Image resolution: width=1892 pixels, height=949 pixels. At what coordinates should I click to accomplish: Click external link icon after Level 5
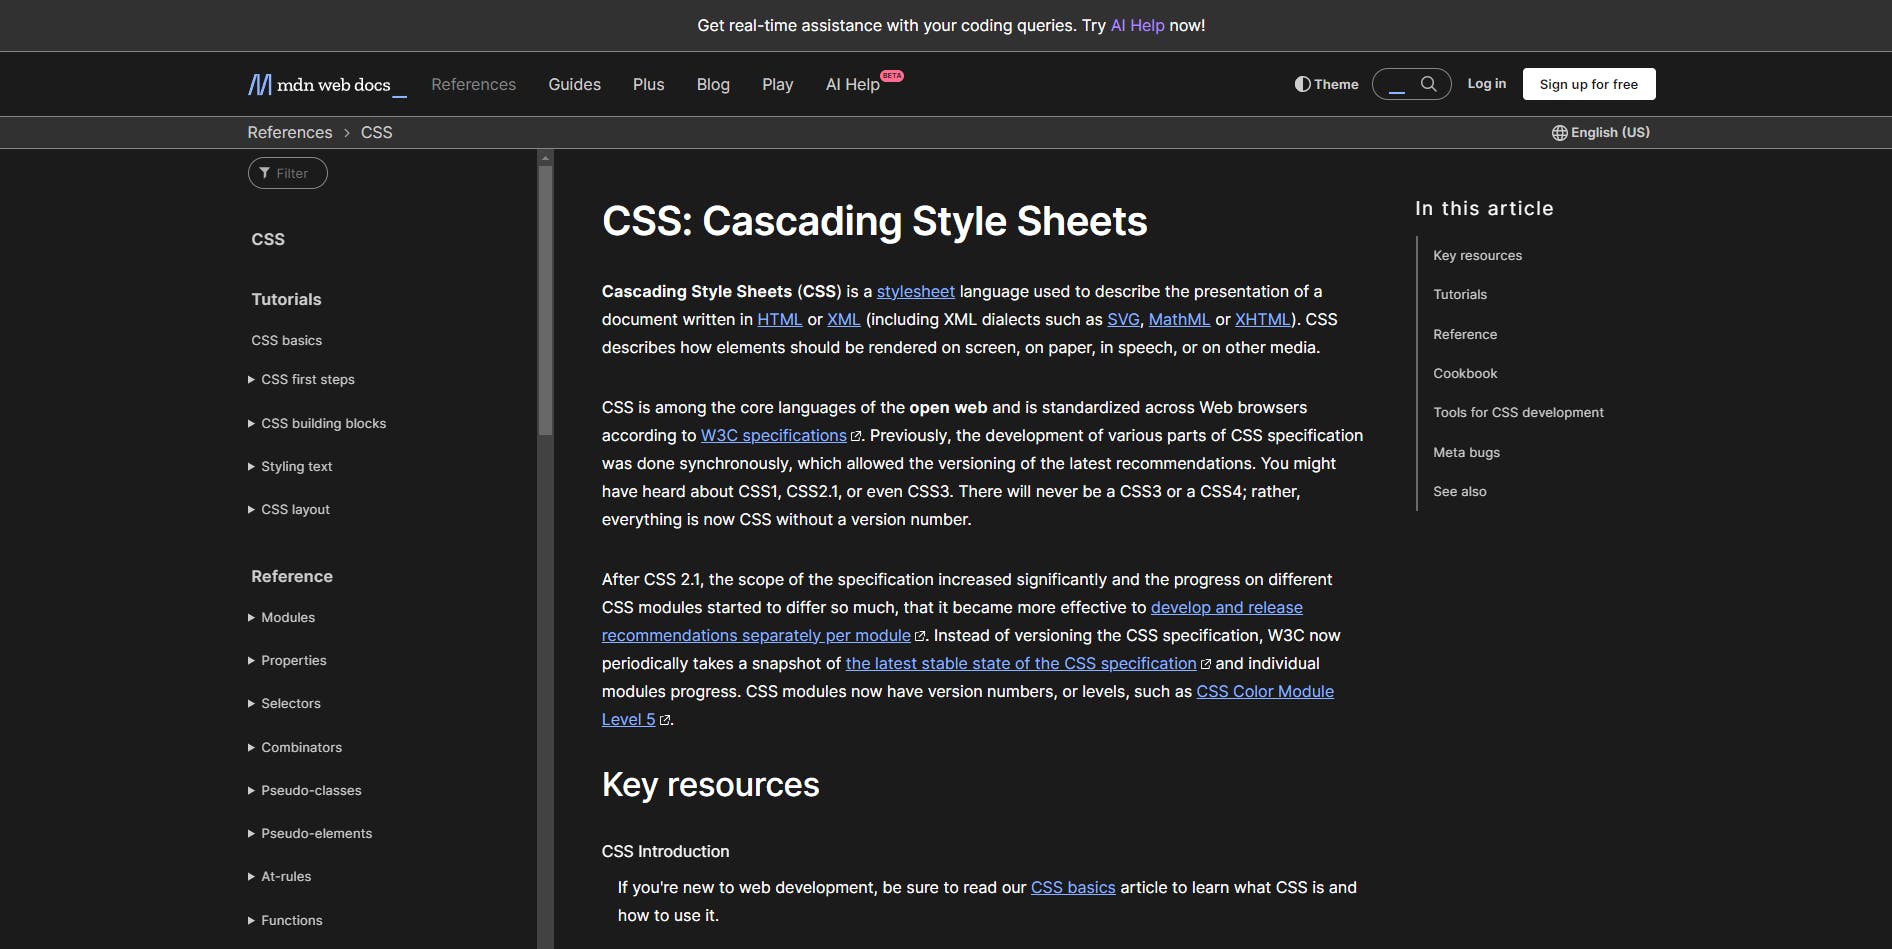click(665, 720)
